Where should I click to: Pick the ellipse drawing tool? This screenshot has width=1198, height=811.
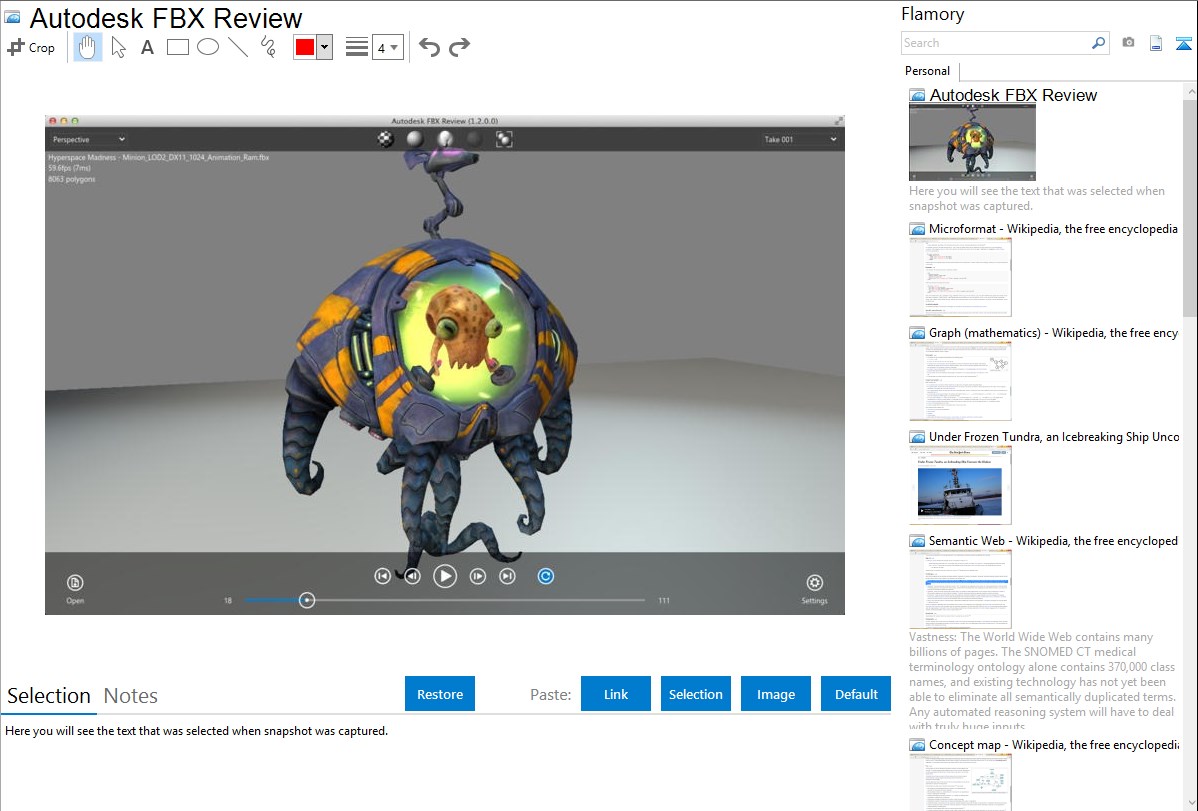pos(208,47)
